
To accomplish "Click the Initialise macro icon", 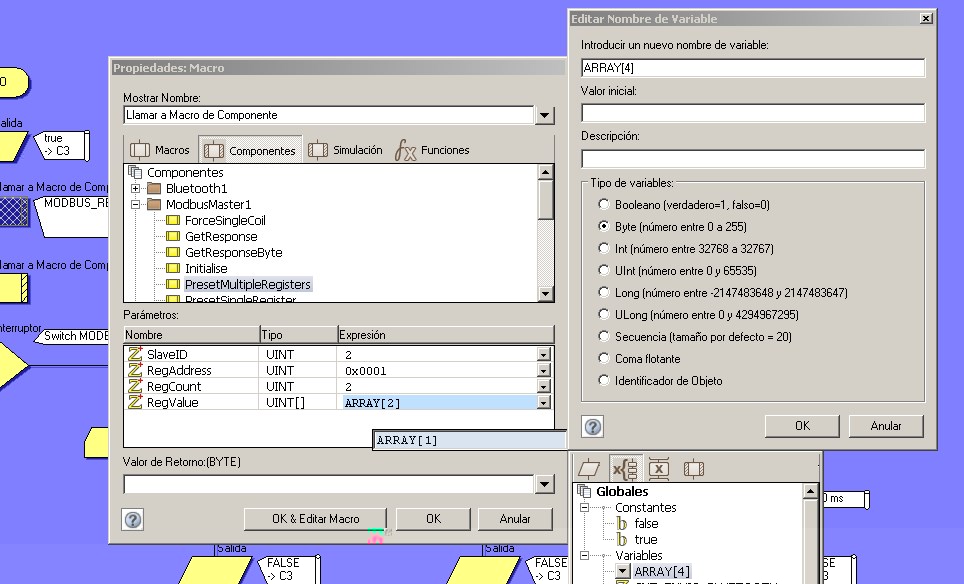I will coord(173,268).
